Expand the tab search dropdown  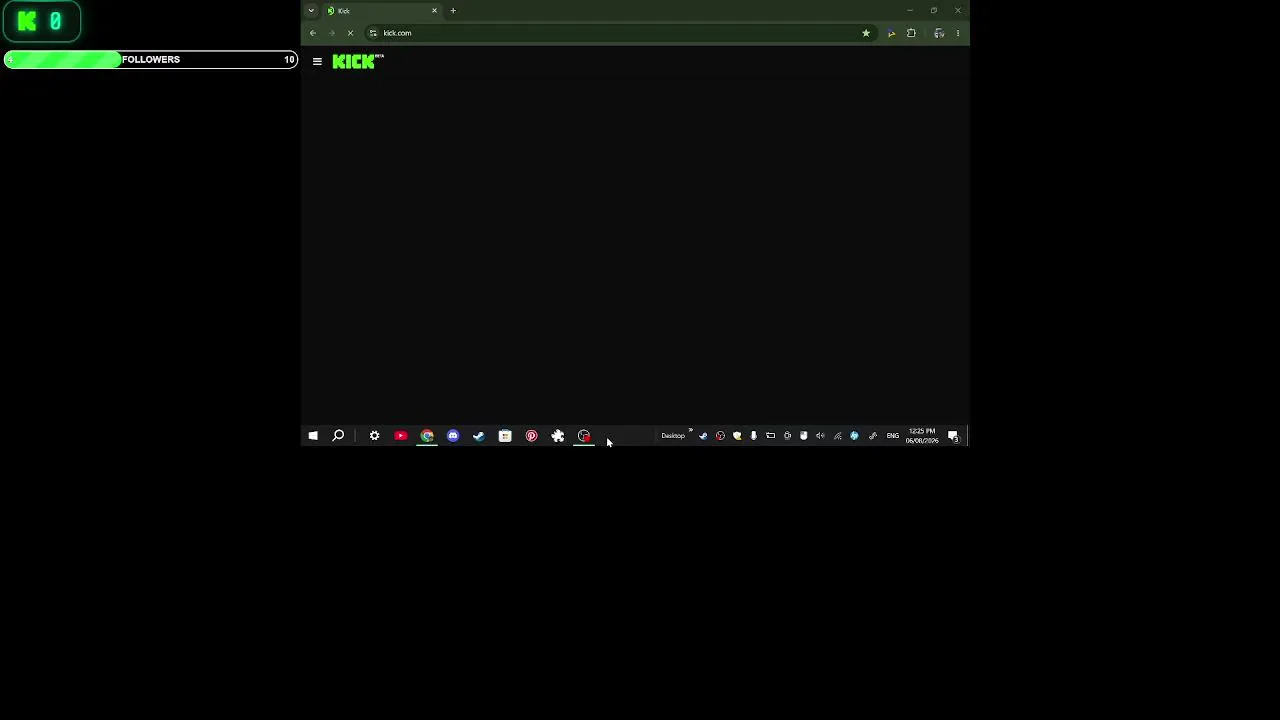pyautogui.click(x=311, y=11)
